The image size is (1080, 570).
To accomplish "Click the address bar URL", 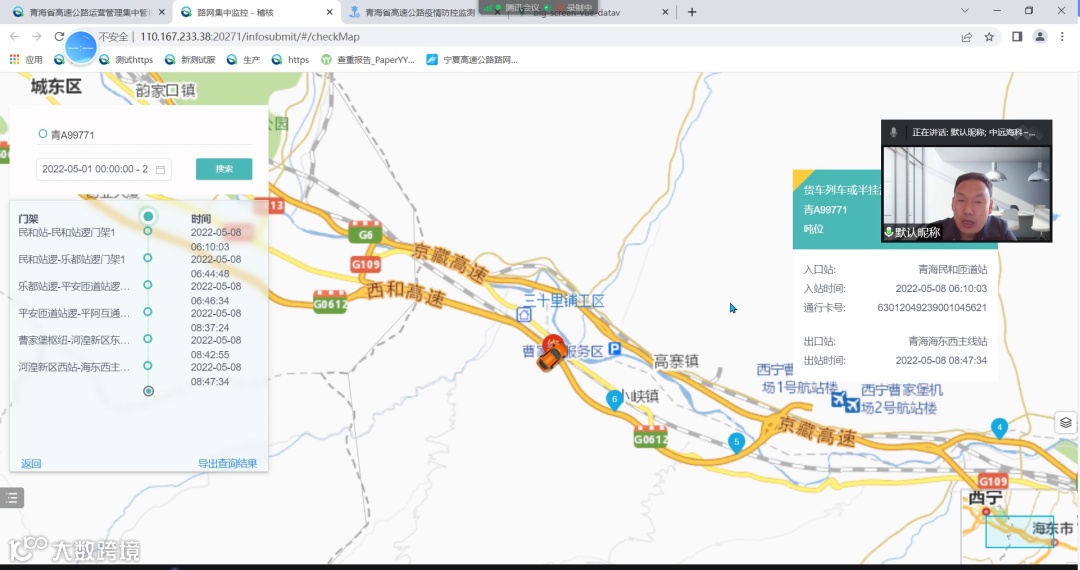I will 249,37.
